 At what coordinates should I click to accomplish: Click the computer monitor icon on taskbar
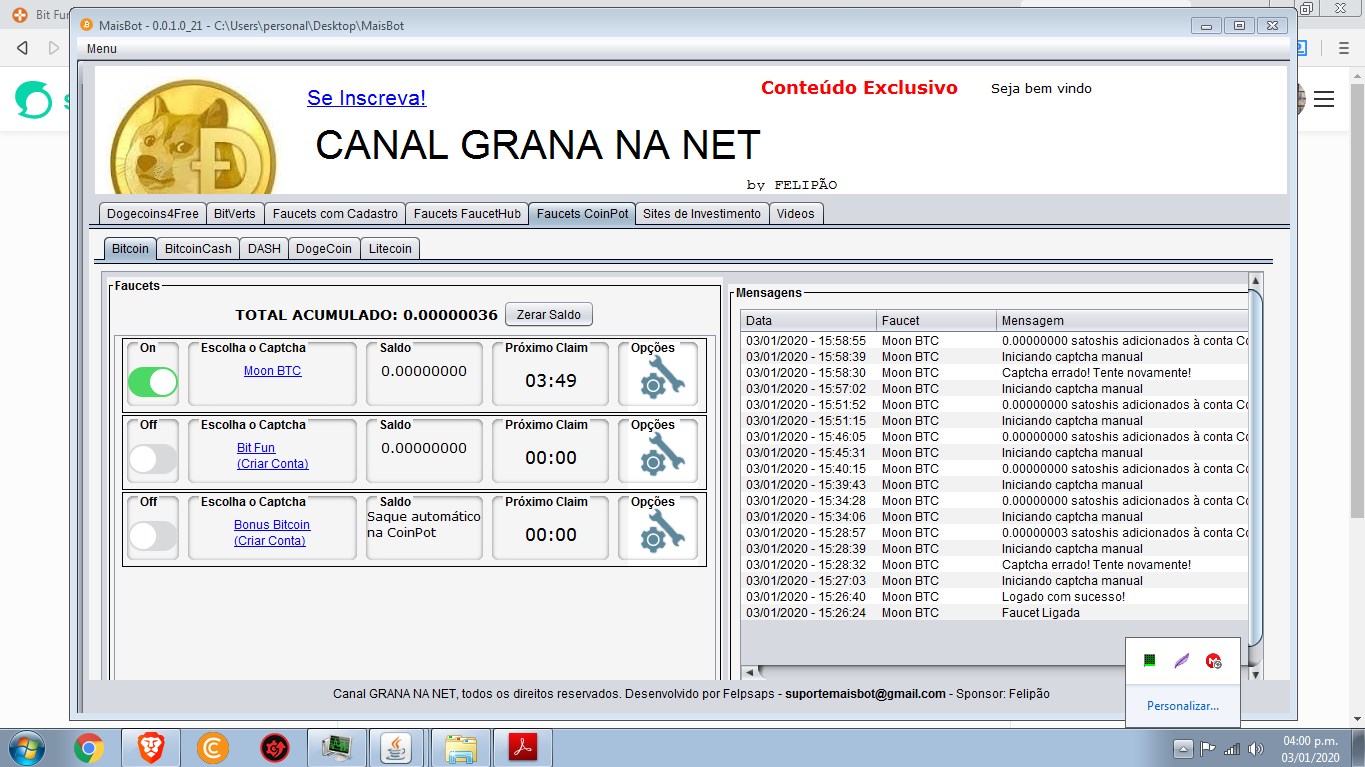coord(336,747)
